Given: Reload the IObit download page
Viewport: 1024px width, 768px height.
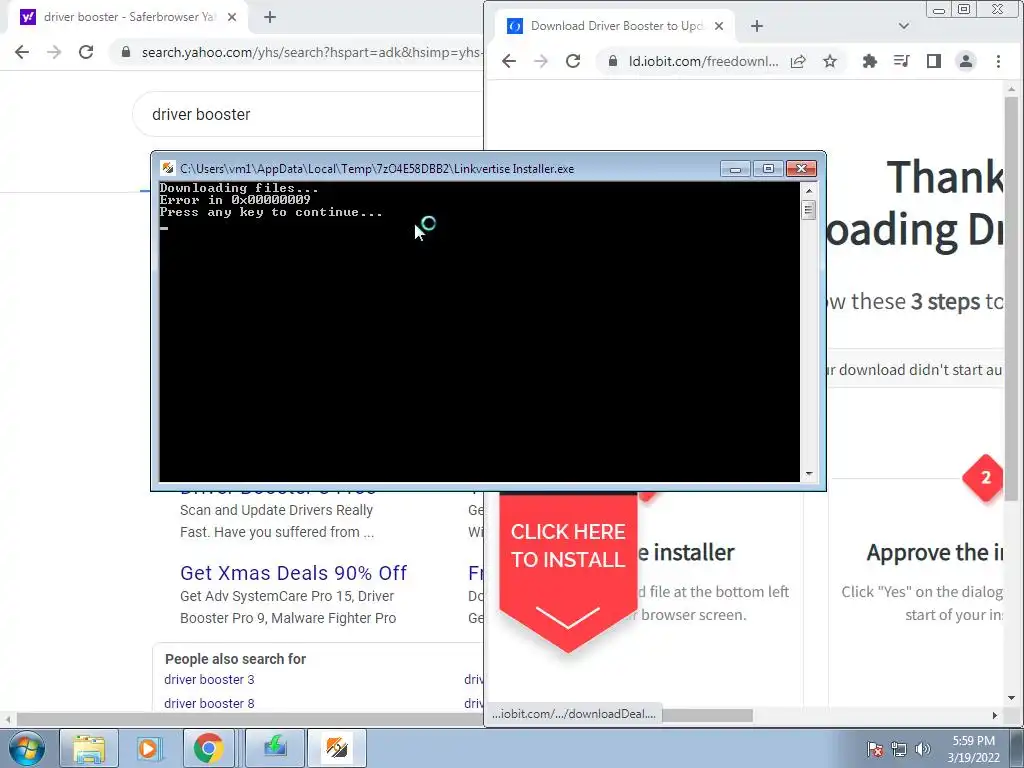Looking at the screenshot, I should click(573, 61).
